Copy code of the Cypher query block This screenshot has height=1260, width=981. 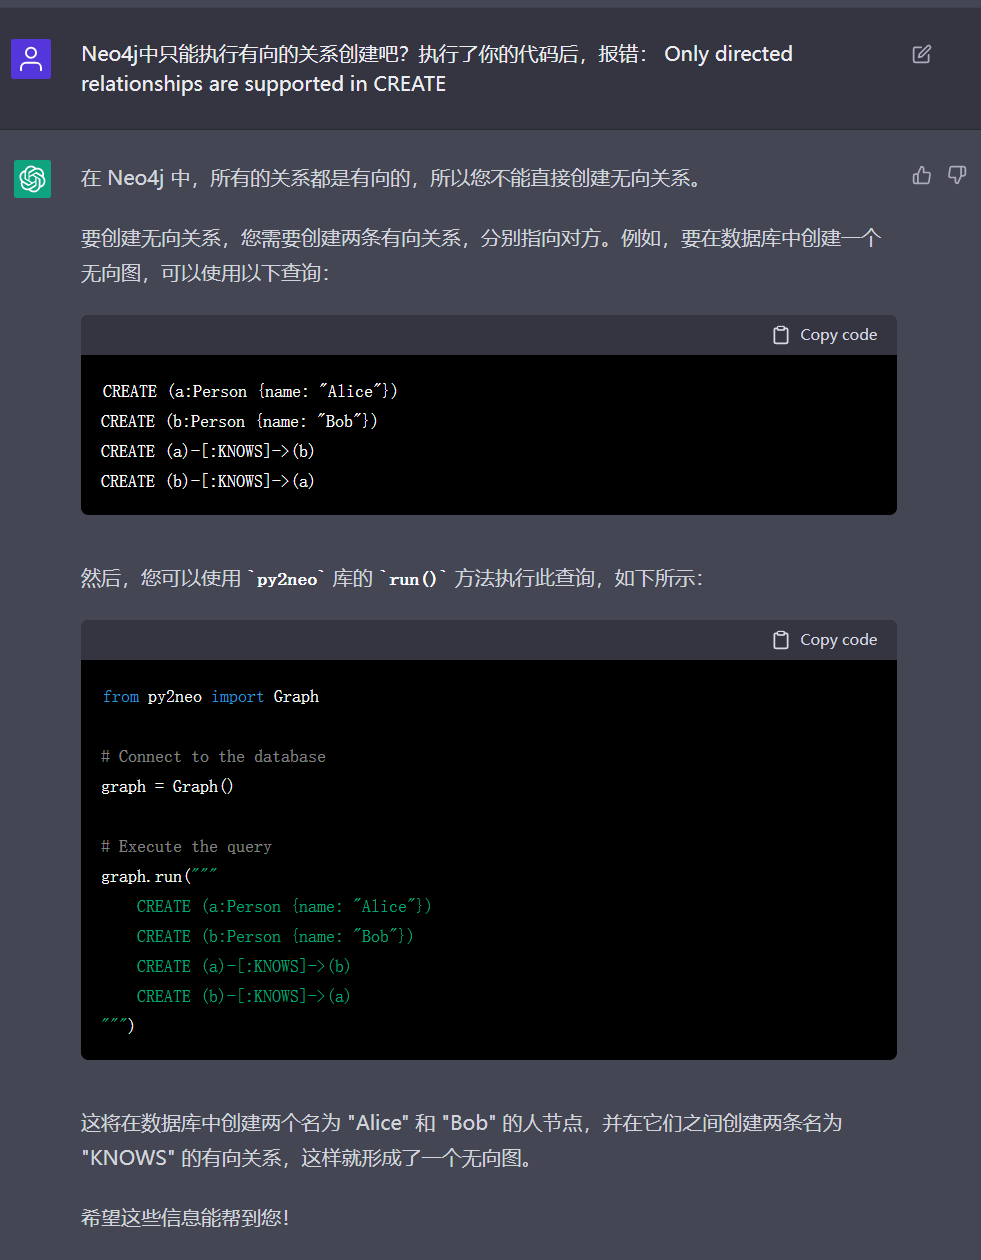[x=825, y=335]
